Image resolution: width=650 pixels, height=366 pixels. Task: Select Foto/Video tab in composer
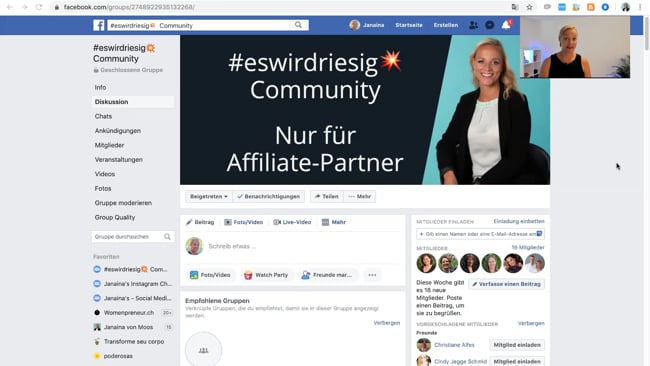coord(244,222)
